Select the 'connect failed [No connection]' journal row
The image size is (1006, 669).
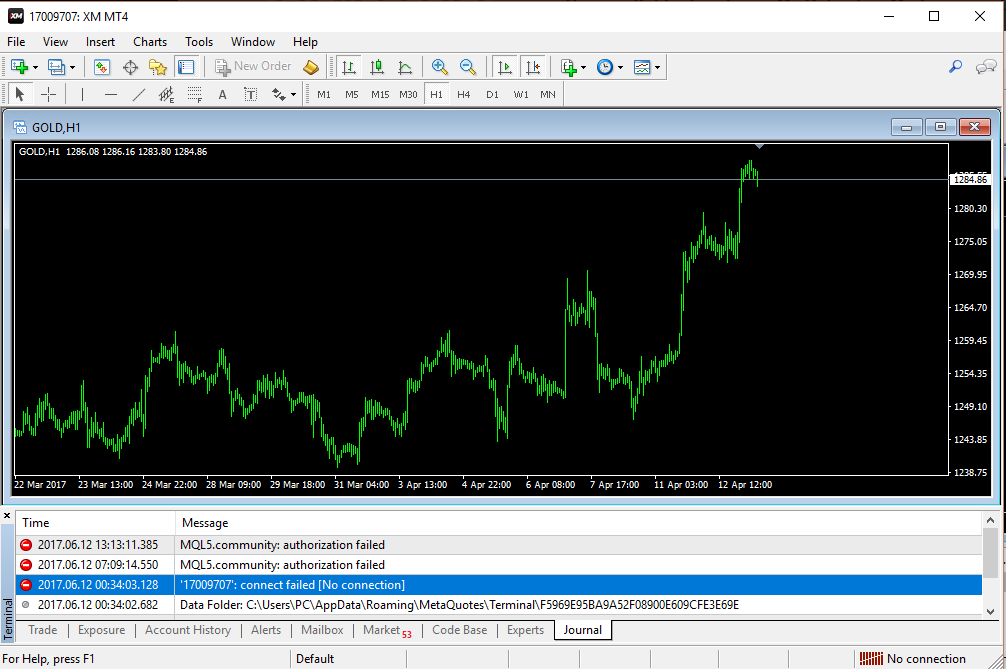click(499, 585)
